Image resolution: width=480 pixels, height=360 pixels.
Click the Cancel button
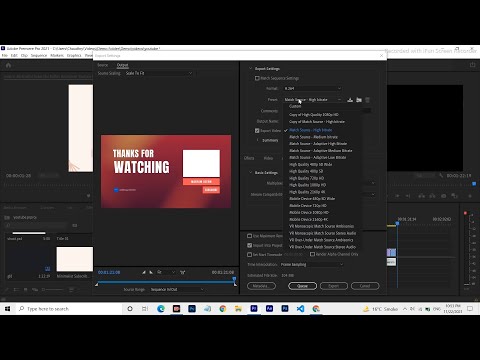[365, 286]
